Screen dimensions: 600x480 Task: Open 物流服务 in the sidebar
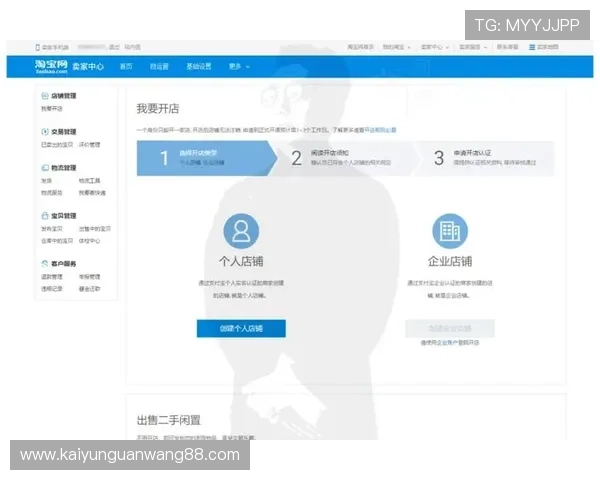pos(52,193)
